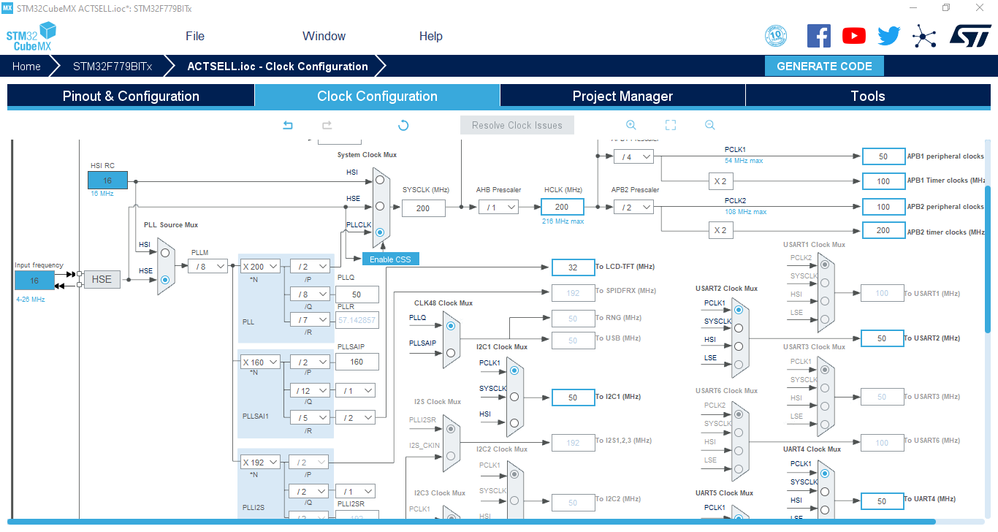
Task: Click the vertical scrollbar of diagram
Action: pos(988,258)
